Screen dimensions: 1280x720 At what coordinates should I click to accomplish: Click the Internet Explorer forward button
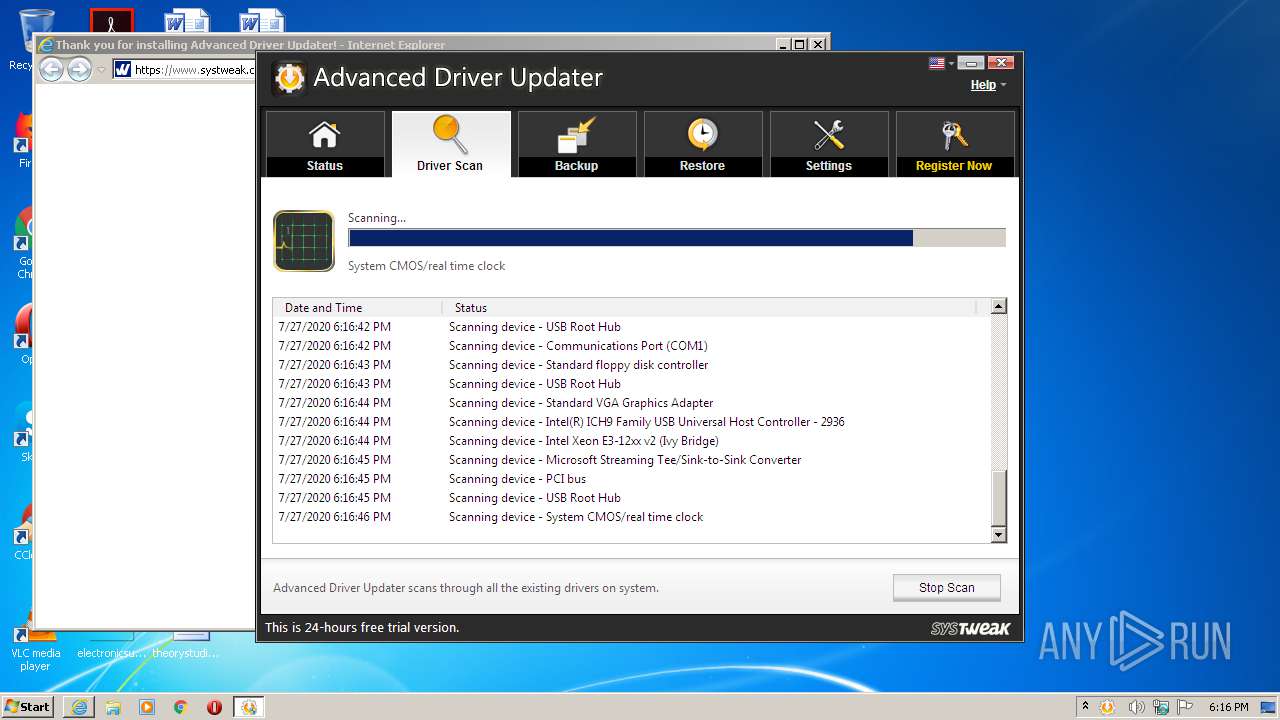[79, 69]
